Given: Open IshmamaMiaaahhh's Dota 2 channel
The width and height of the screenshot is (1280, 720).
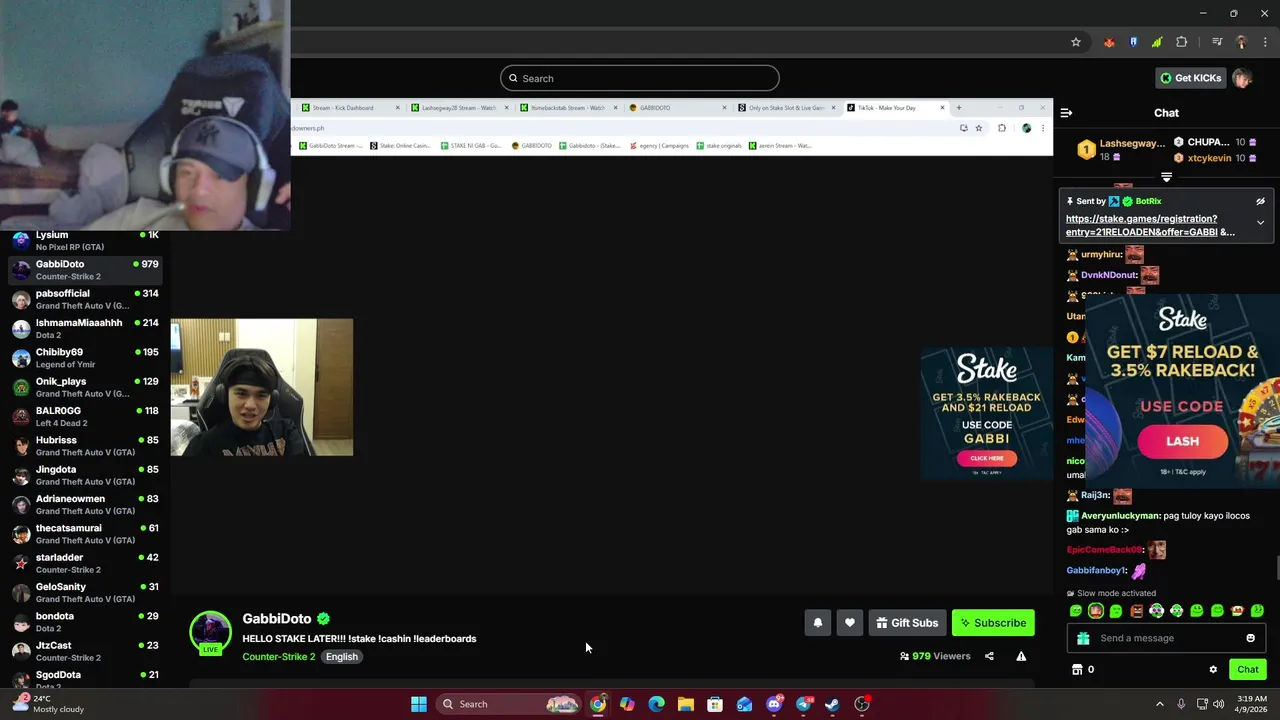Looking at the screenshot, I should click(x=85, y=328).
